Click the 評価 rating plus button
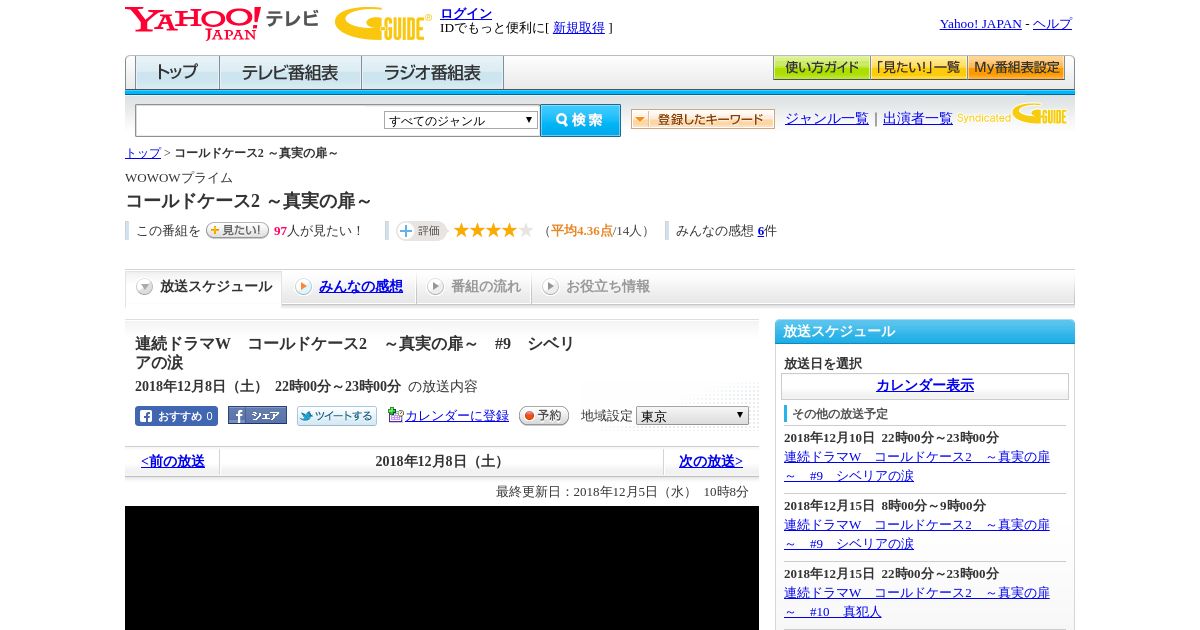1200x630 pixels. click(x=421, y=231)
